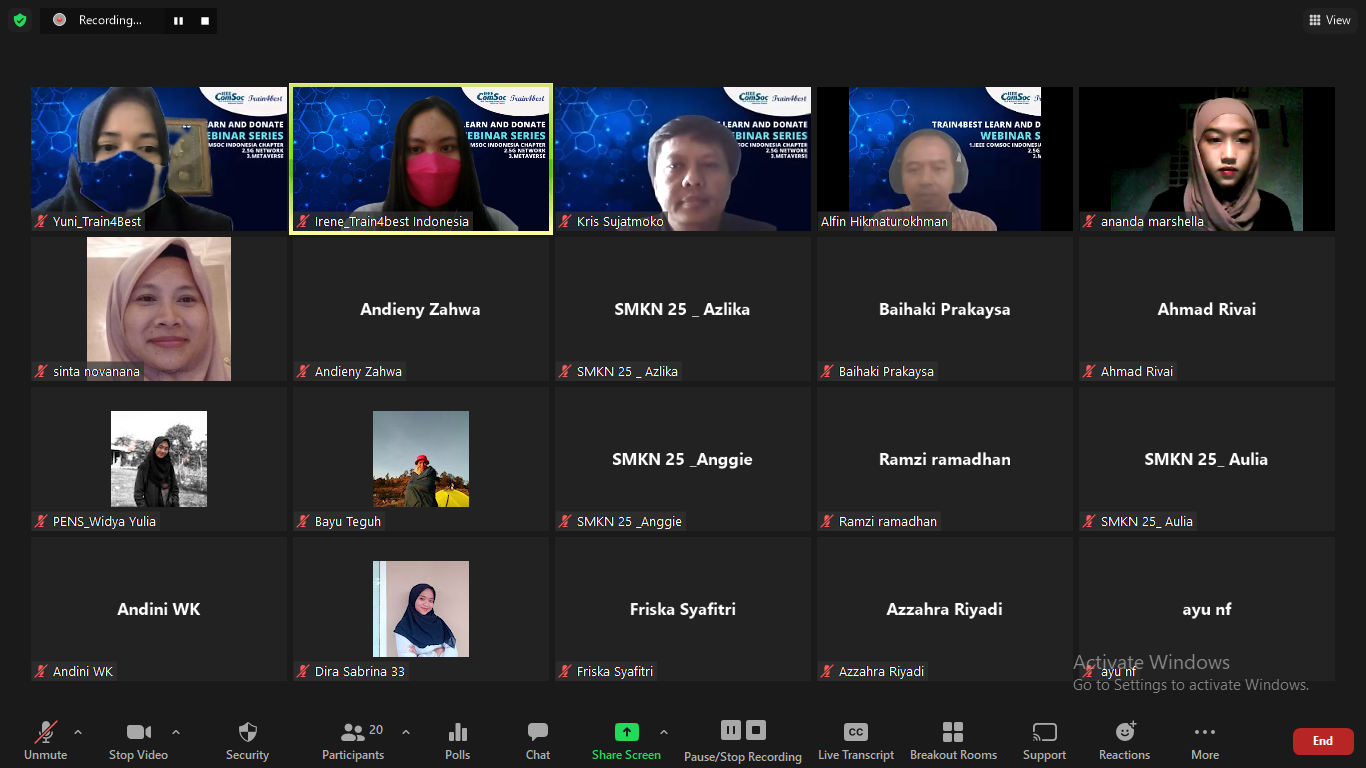Open the Reactions emoji picker

click(1124, 740)
